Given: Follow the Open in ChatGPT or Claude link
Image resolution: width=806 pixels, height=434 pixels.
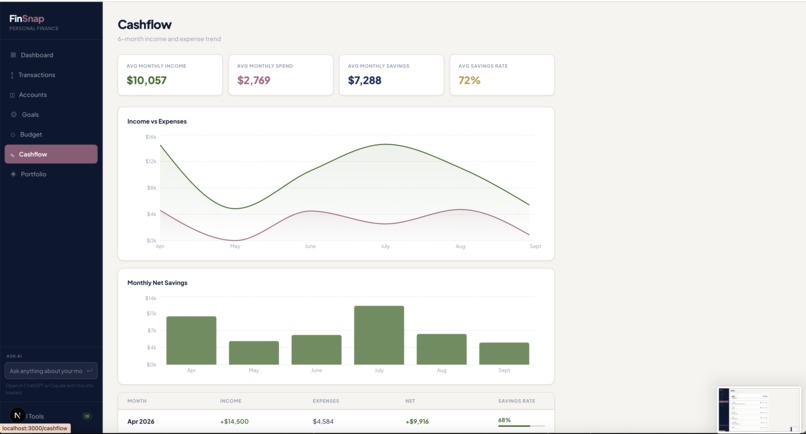Looking at the screenshot, I should point(49,389).
